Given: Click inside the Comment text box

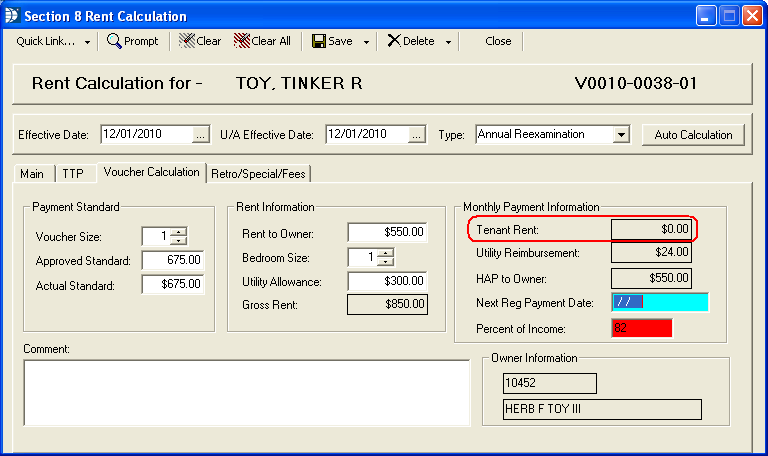Looking at the screenshot, I should (247, 393).
